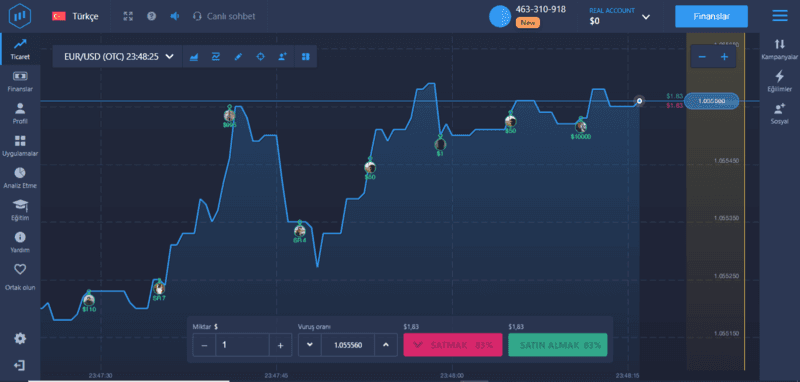Select the drawing pencil tool
Screen dimensions: 800x382
[x=238, y=57]
